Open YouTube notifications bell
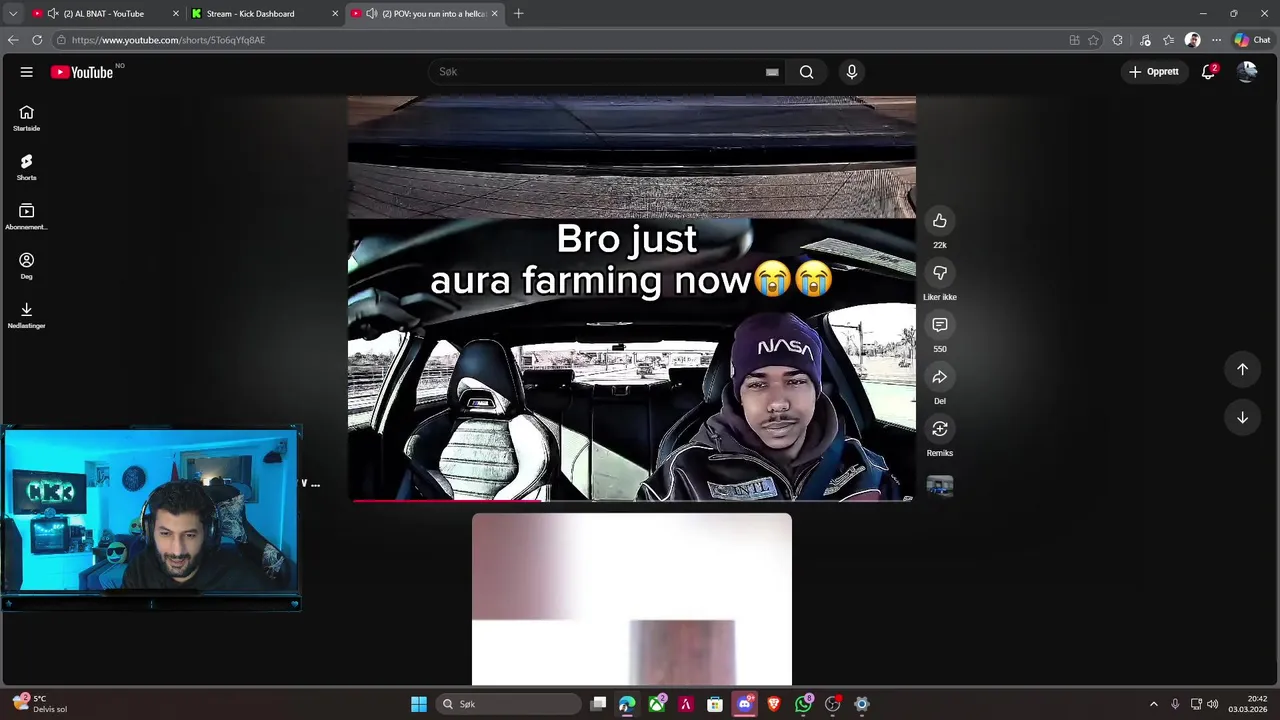The width and height of the screenshot is (1280, 720). coord(1208,72)
